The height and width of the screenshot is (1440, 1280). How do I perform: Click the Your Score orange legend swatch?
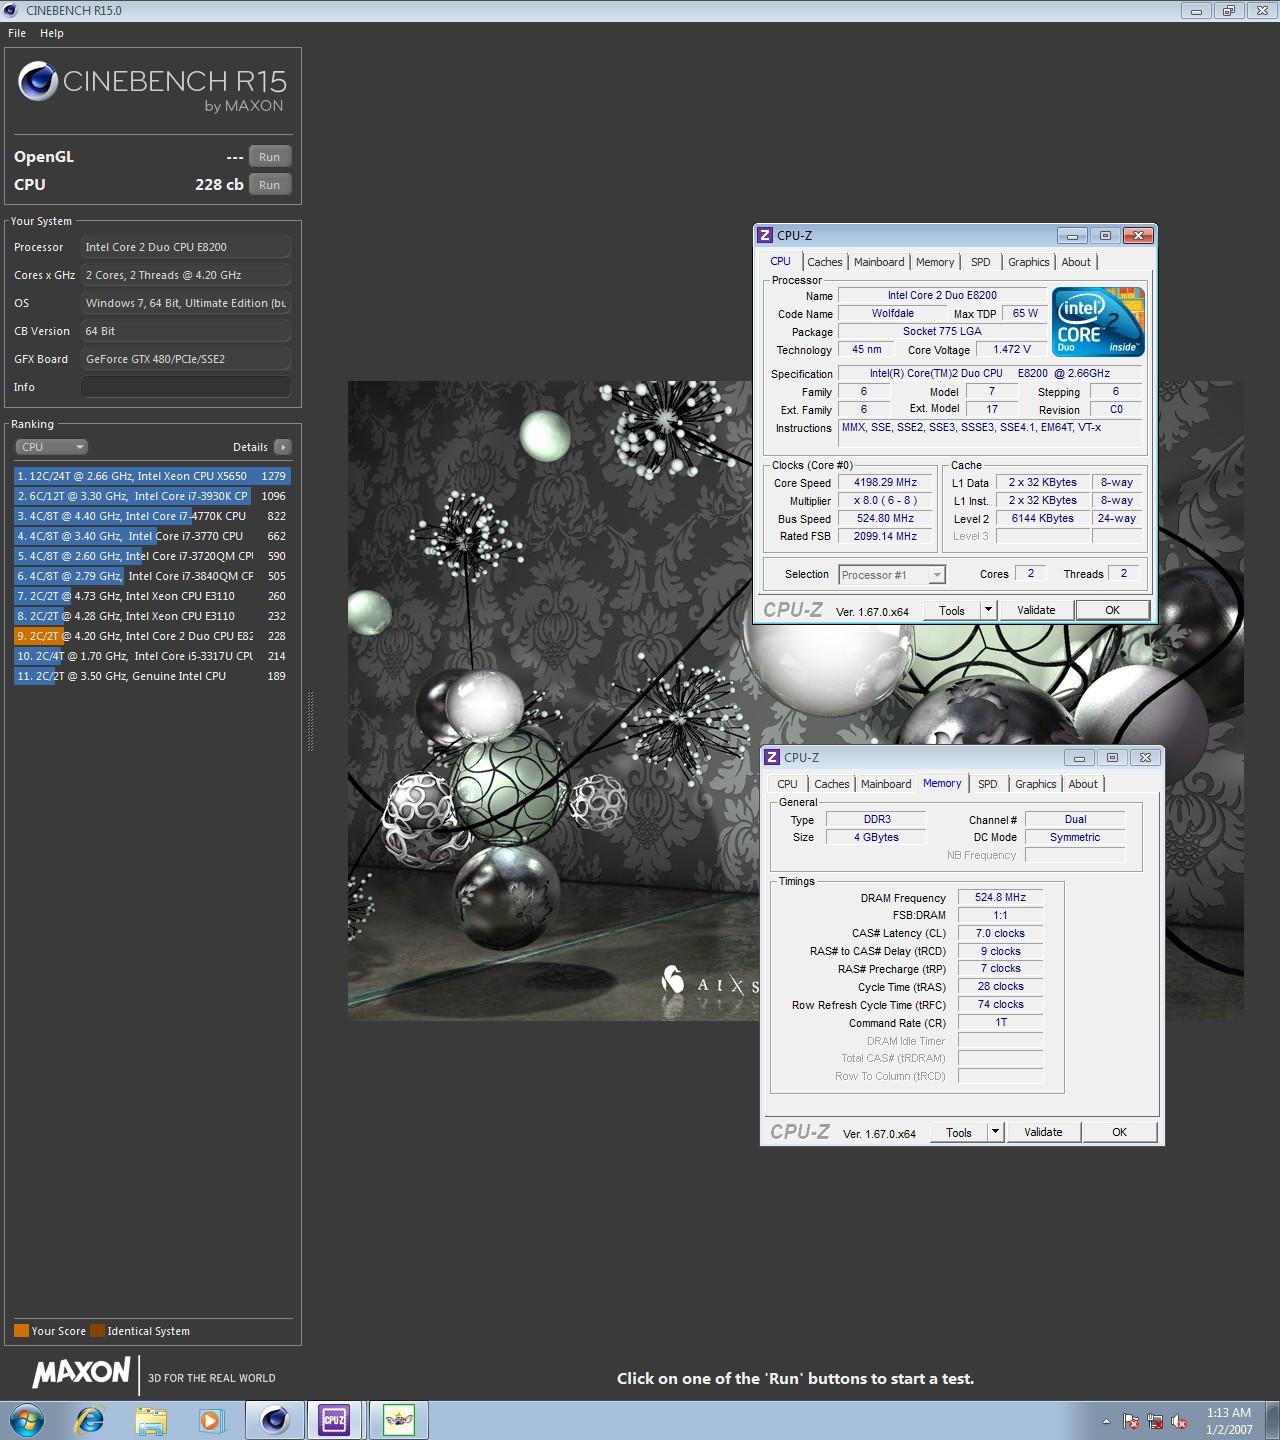(21, 1331)
